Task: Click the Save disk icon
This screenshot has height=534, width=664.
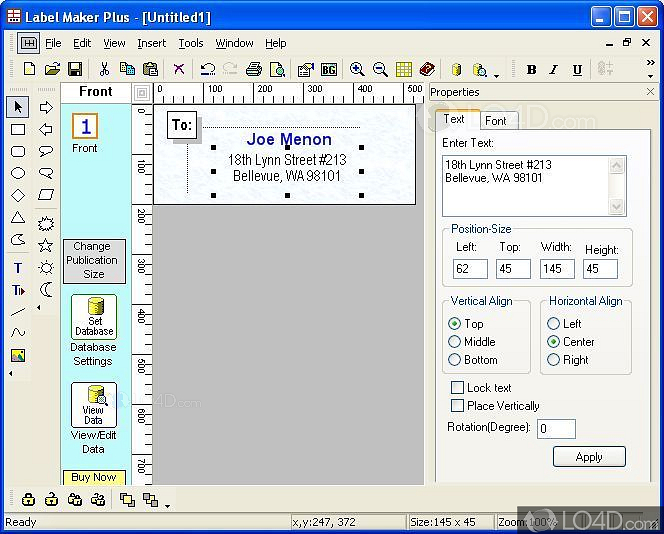Action: click(x=75, y=70)
